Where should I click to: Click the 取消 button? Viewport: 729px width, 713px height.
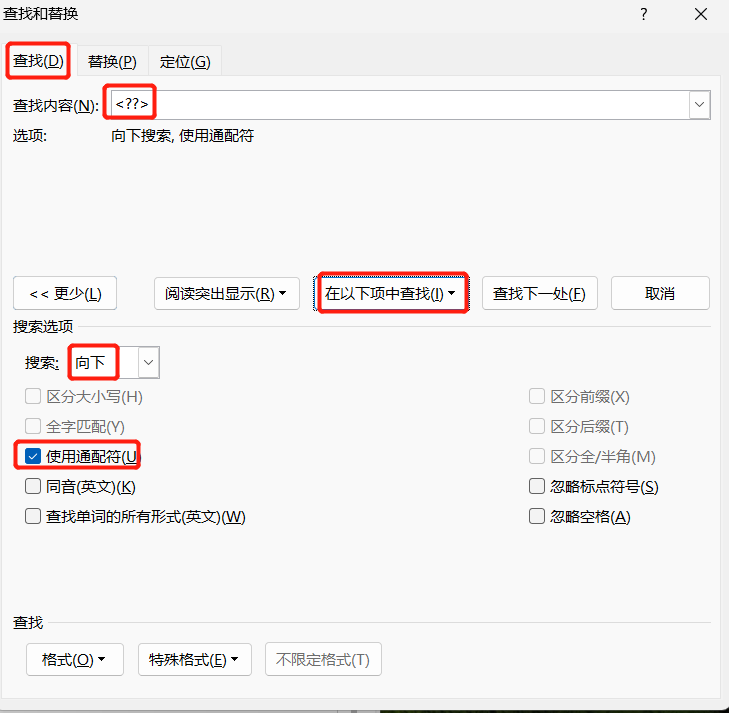[660, 293]
